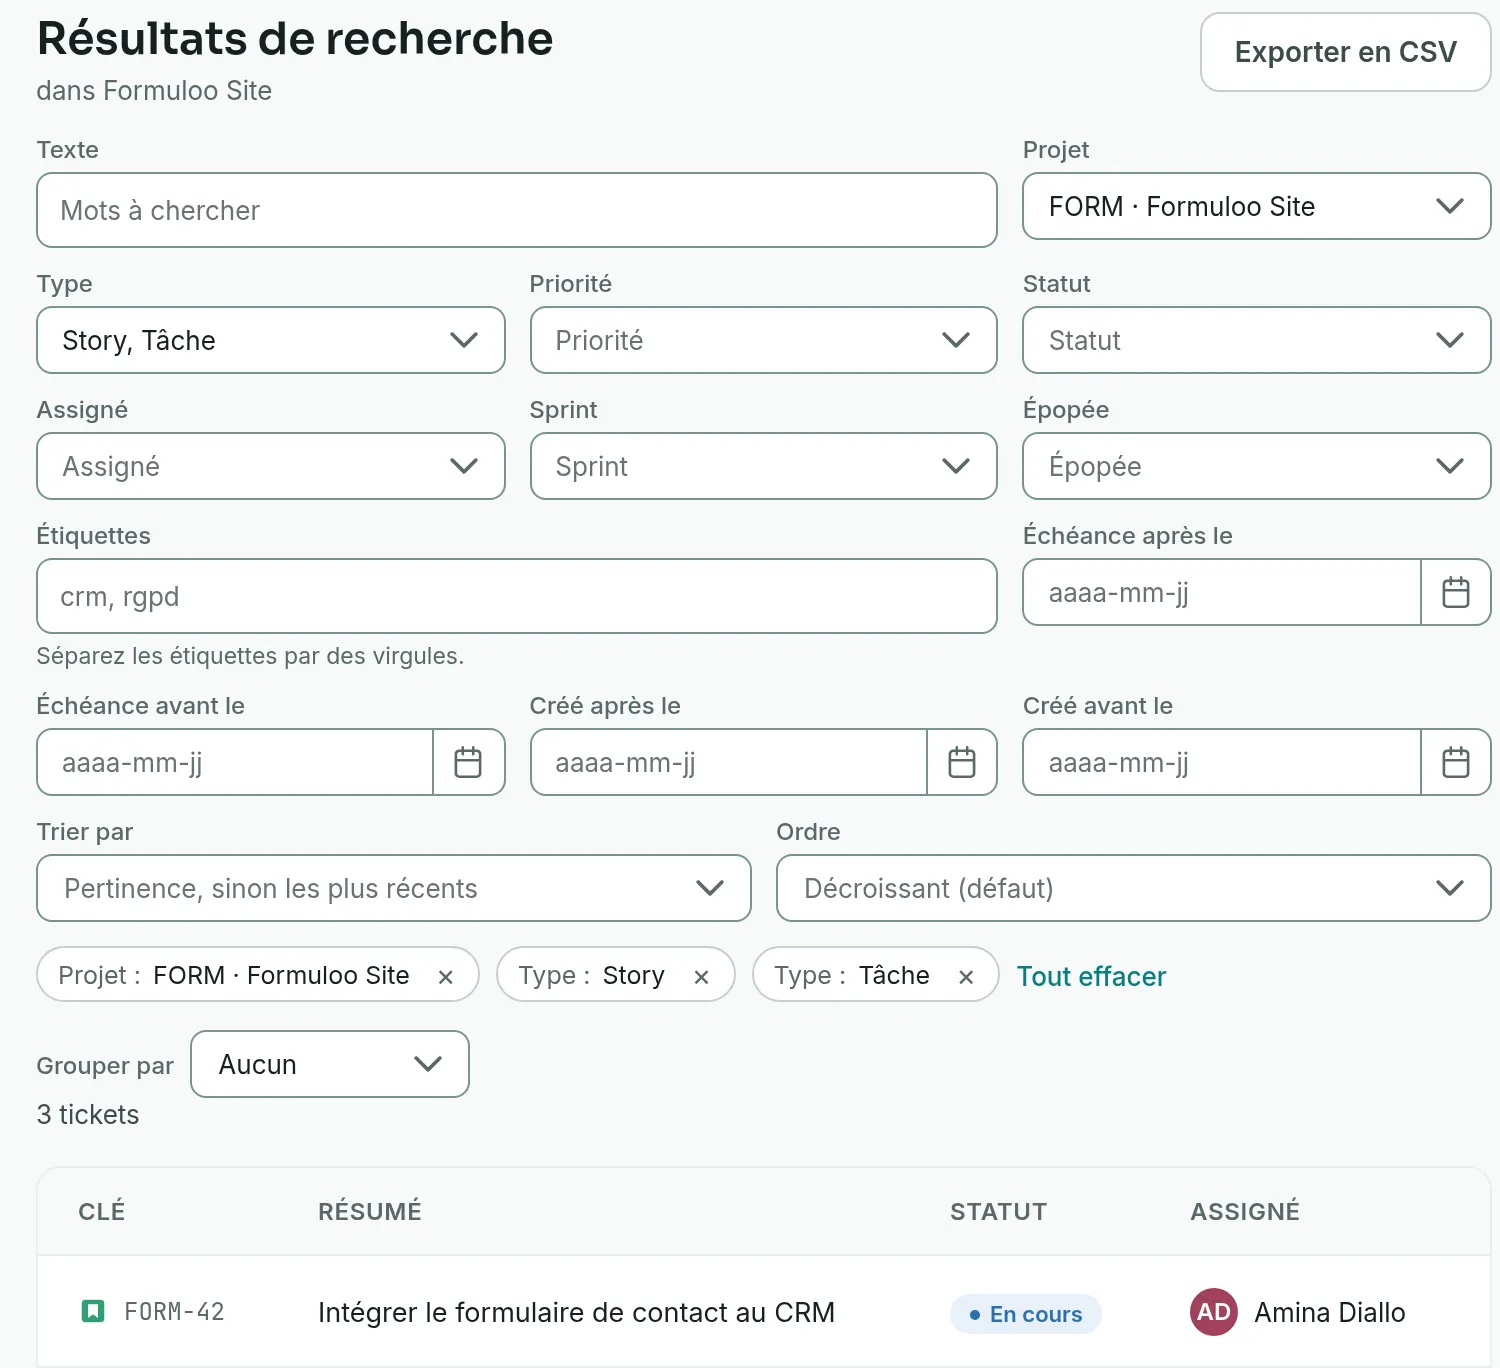Click the Étiquettes input field
The height and width of the screenshot is (1368, 1500).
coord(517,596)
